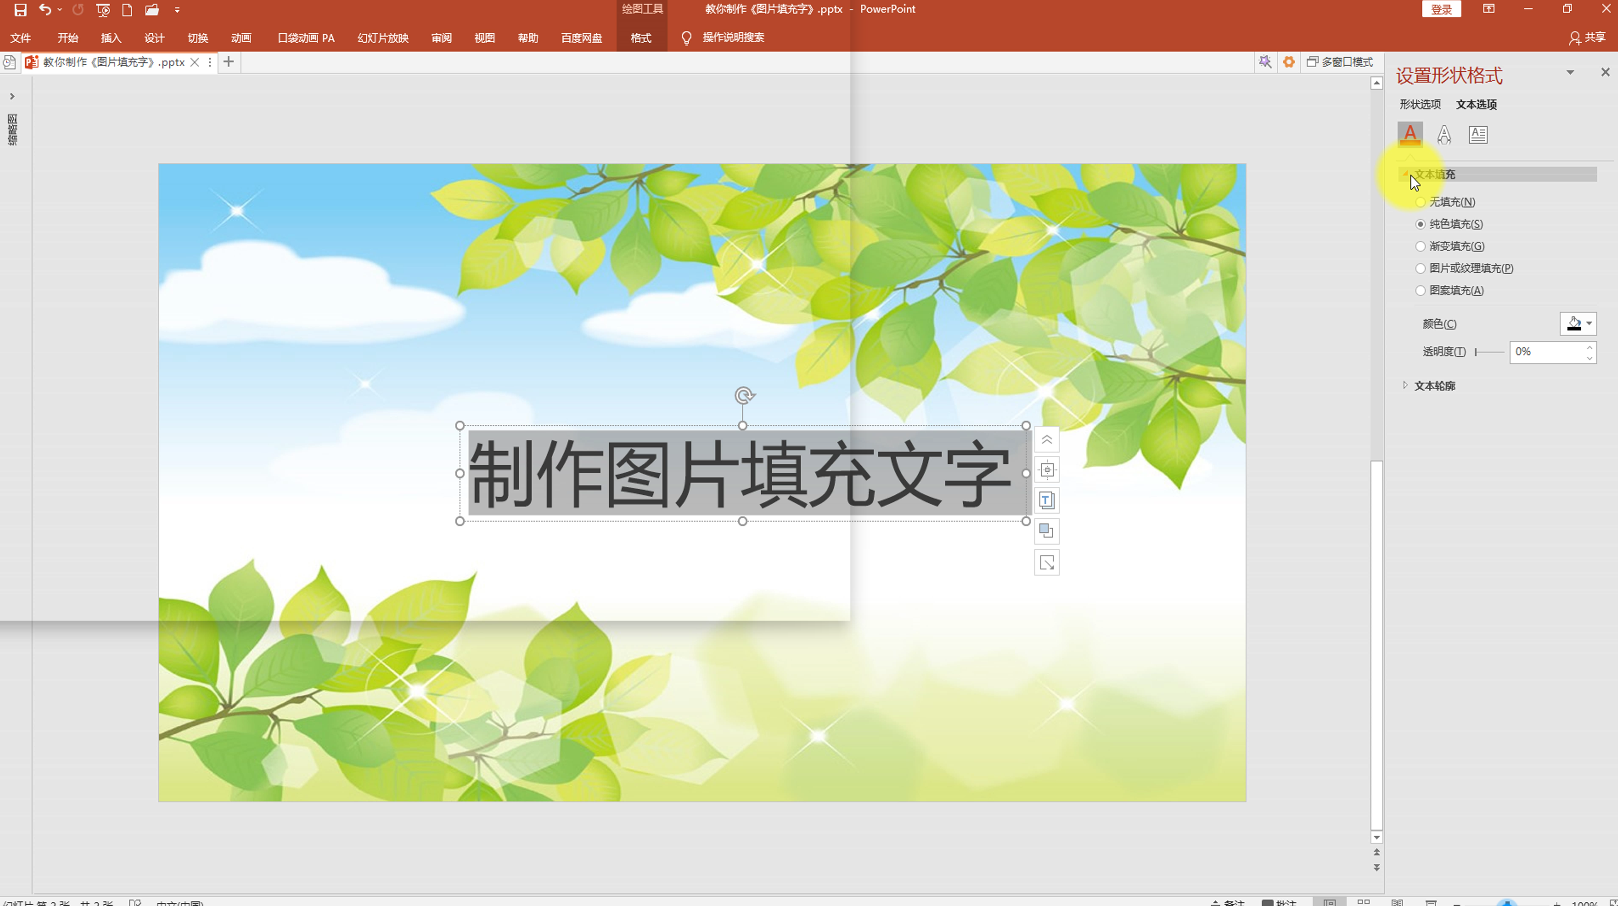Click the Ribbon display options icon
1618x906 pixels.
coord(1489,9)
